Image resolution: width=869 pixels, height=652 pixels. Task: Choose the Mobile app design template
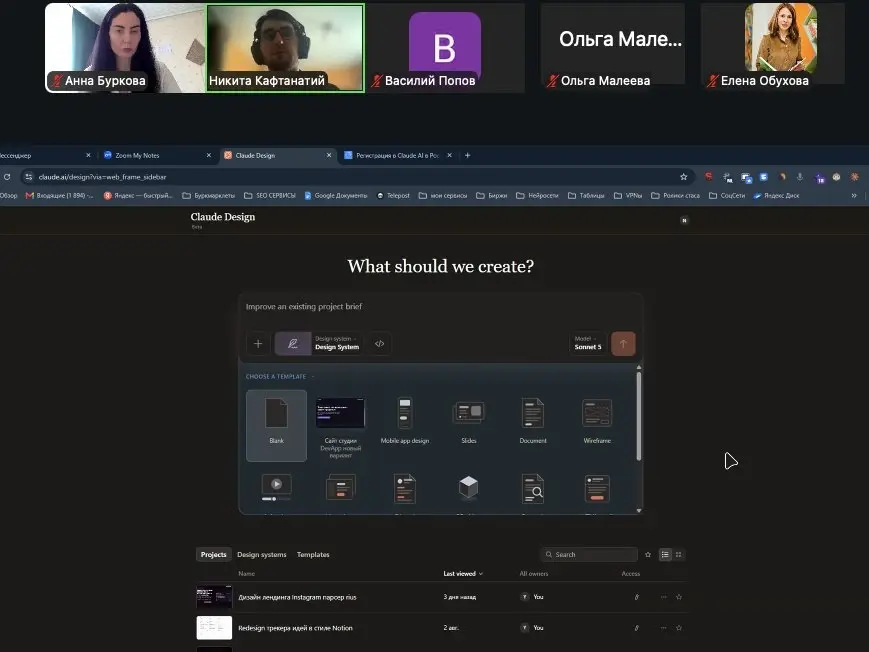pos(405,421)
